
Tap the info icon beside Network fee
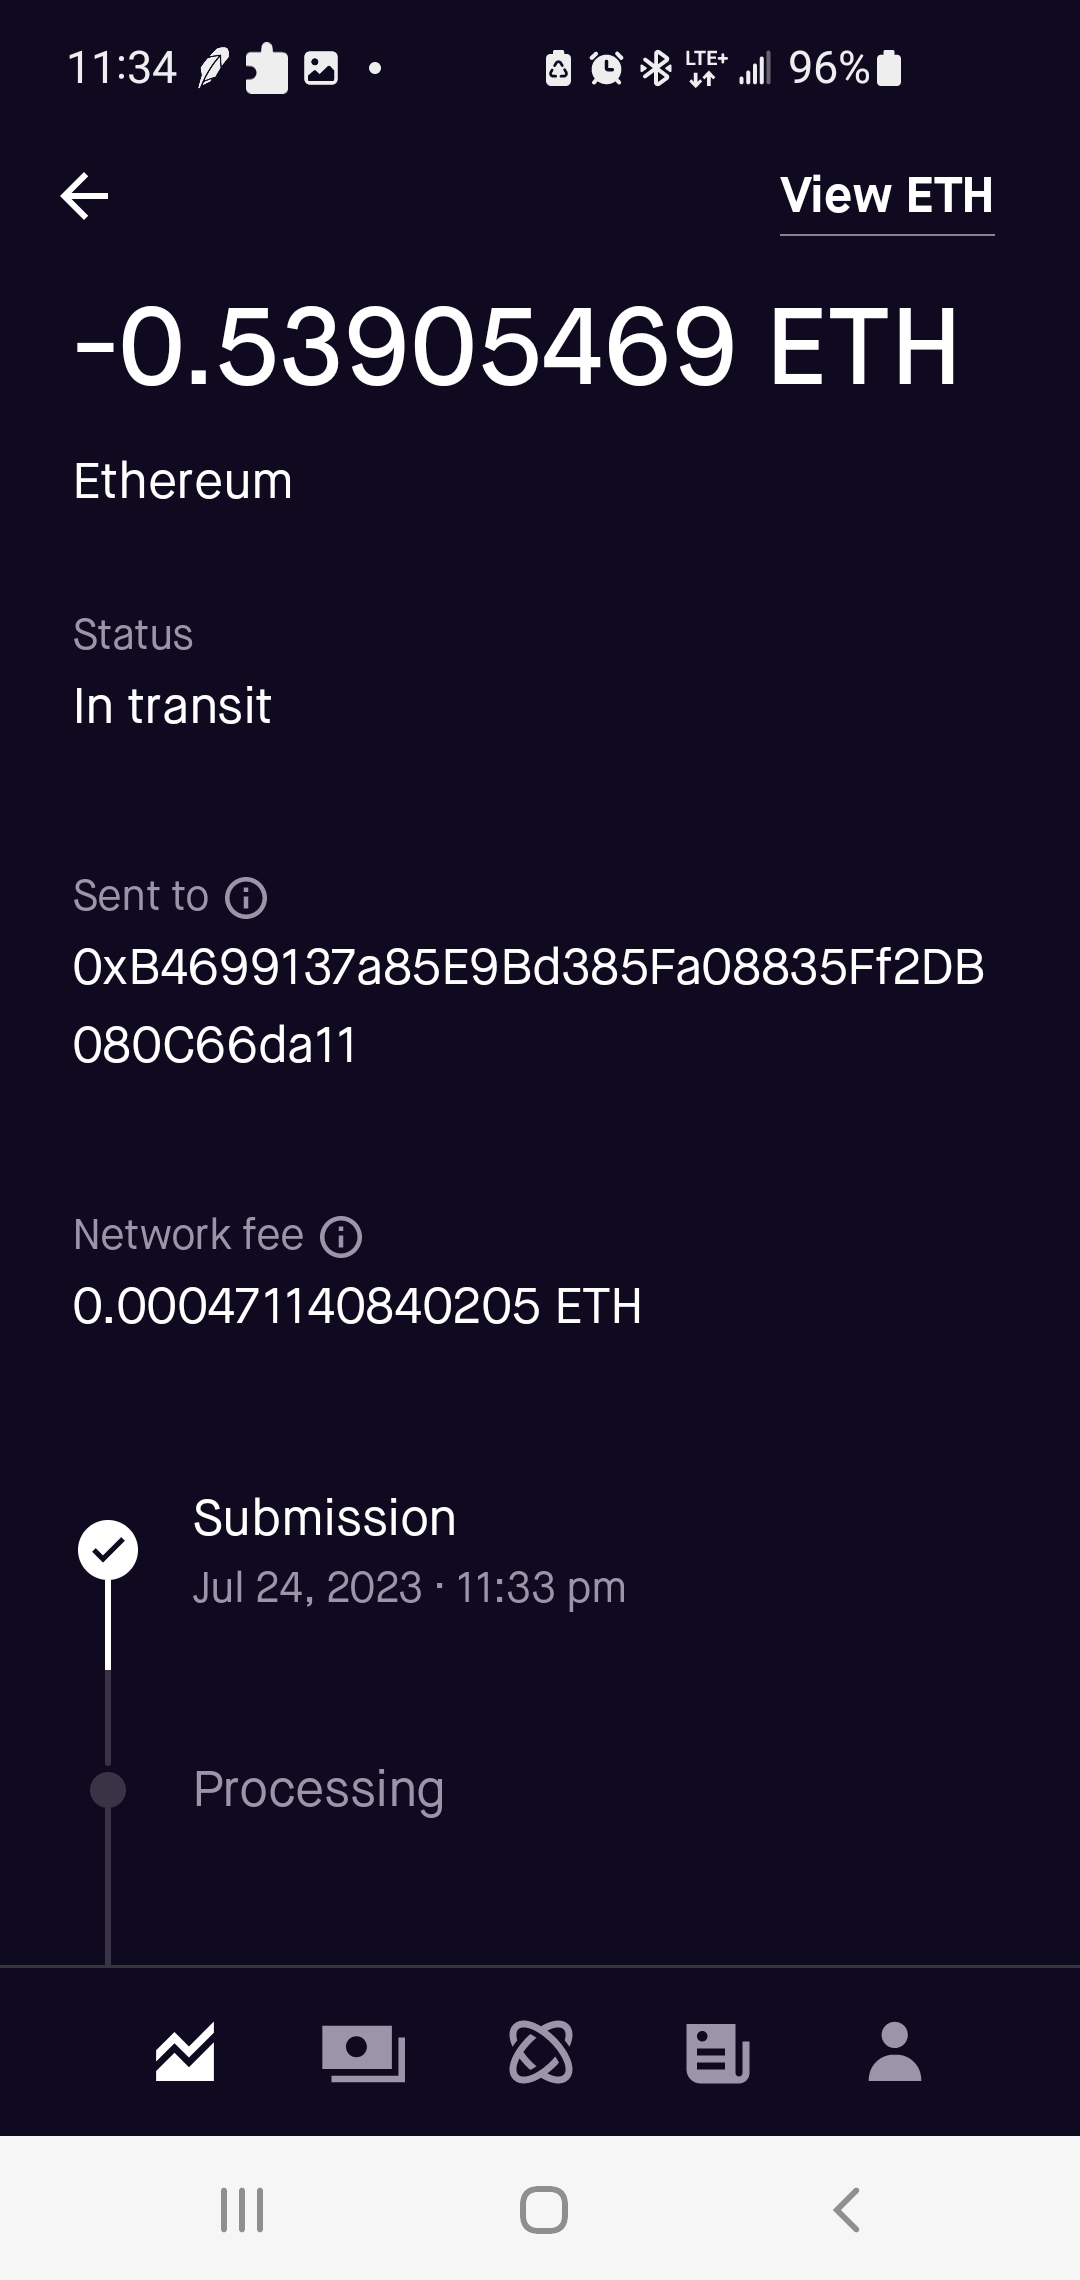[341, 1236]
